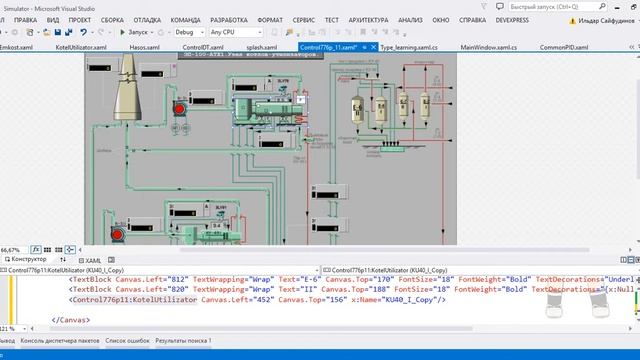Switch to KotelUtilizator.xaml tab
The height and width of the screenshot is (360, 640).
click(81, 47)
